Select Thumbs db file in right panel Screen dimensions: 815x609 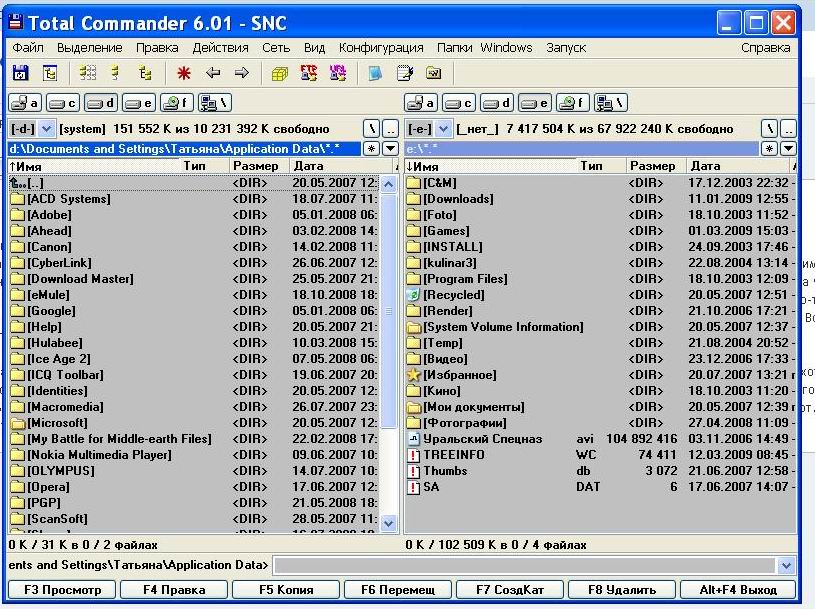point(601,471)
